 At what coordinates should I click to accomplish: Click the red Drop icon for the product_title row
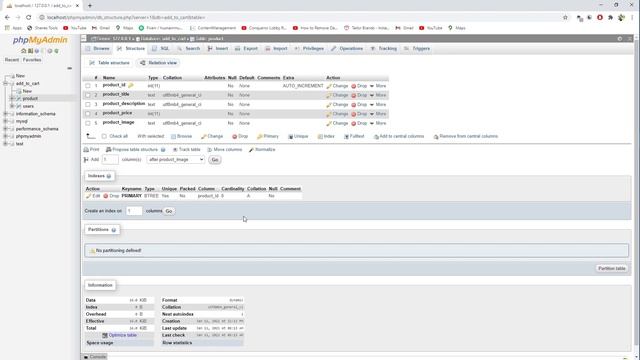tap(354, 96)
